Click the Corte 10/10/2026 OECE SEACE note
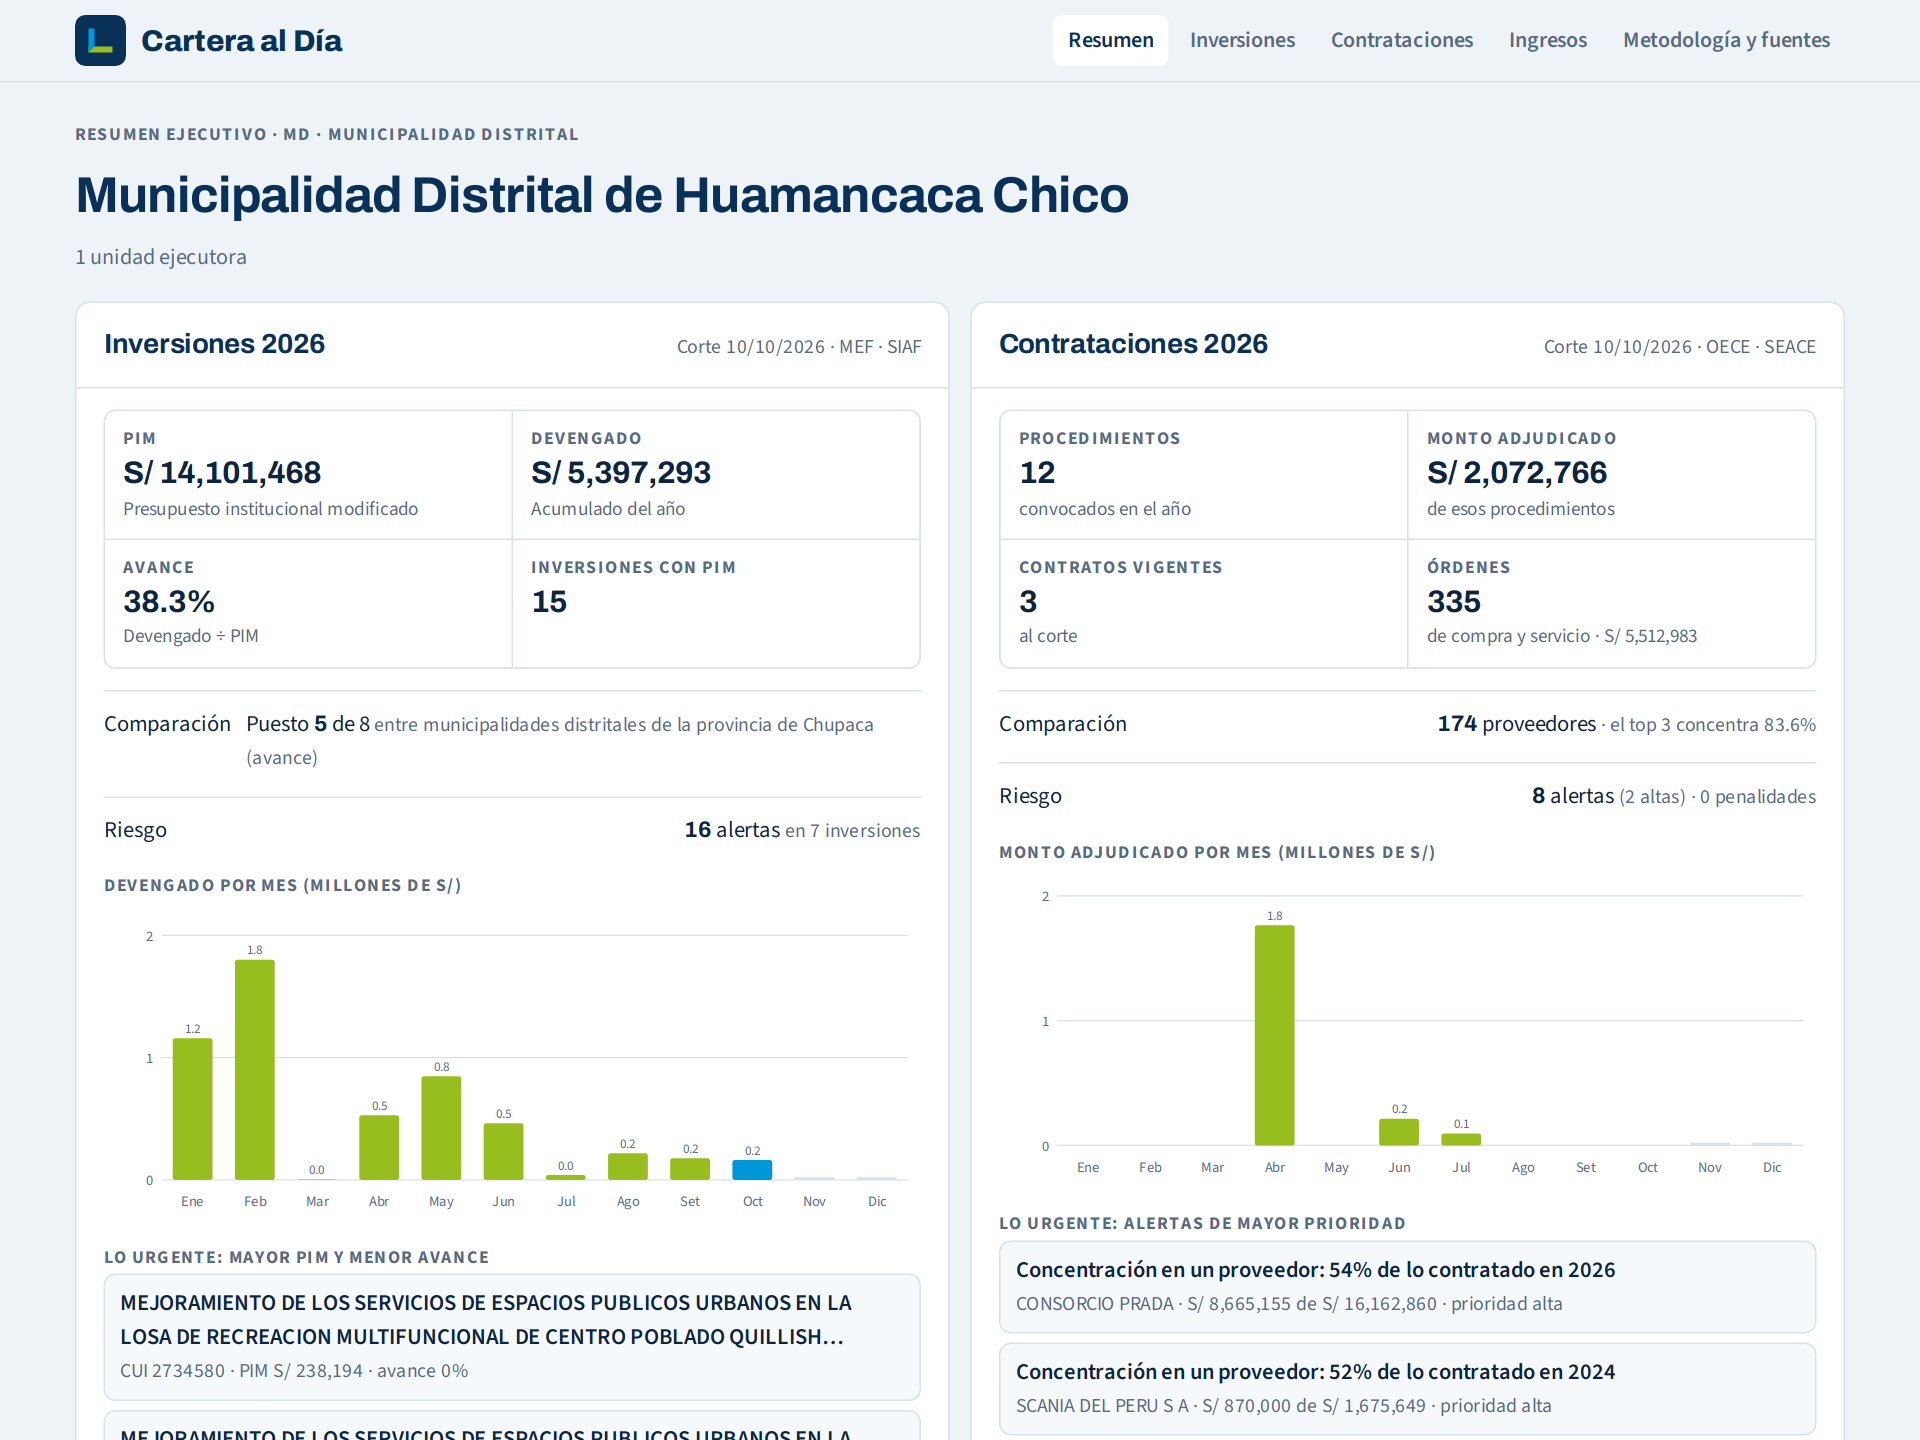1920x1440 pixels. click(1680, 347)
